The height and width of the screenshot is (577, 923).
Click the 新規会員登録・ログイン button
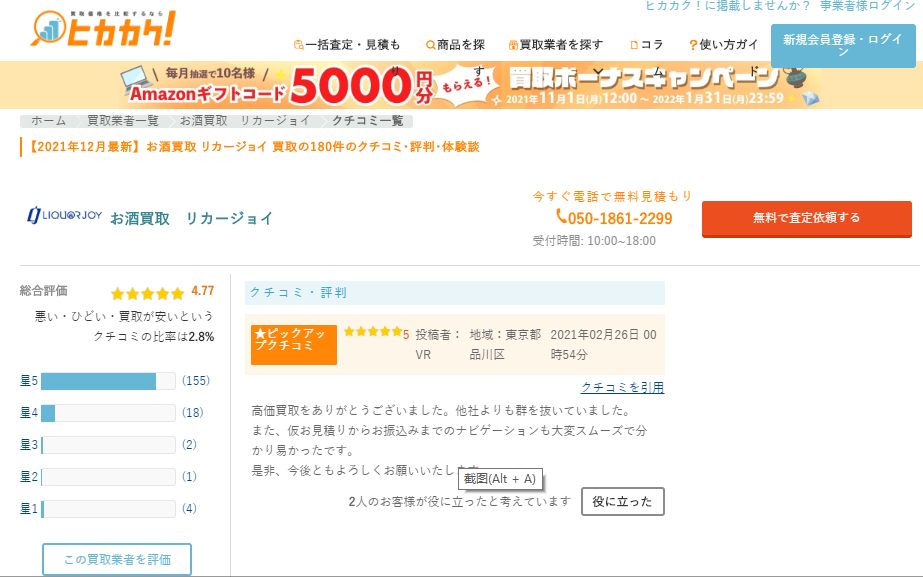pos(843,45)
